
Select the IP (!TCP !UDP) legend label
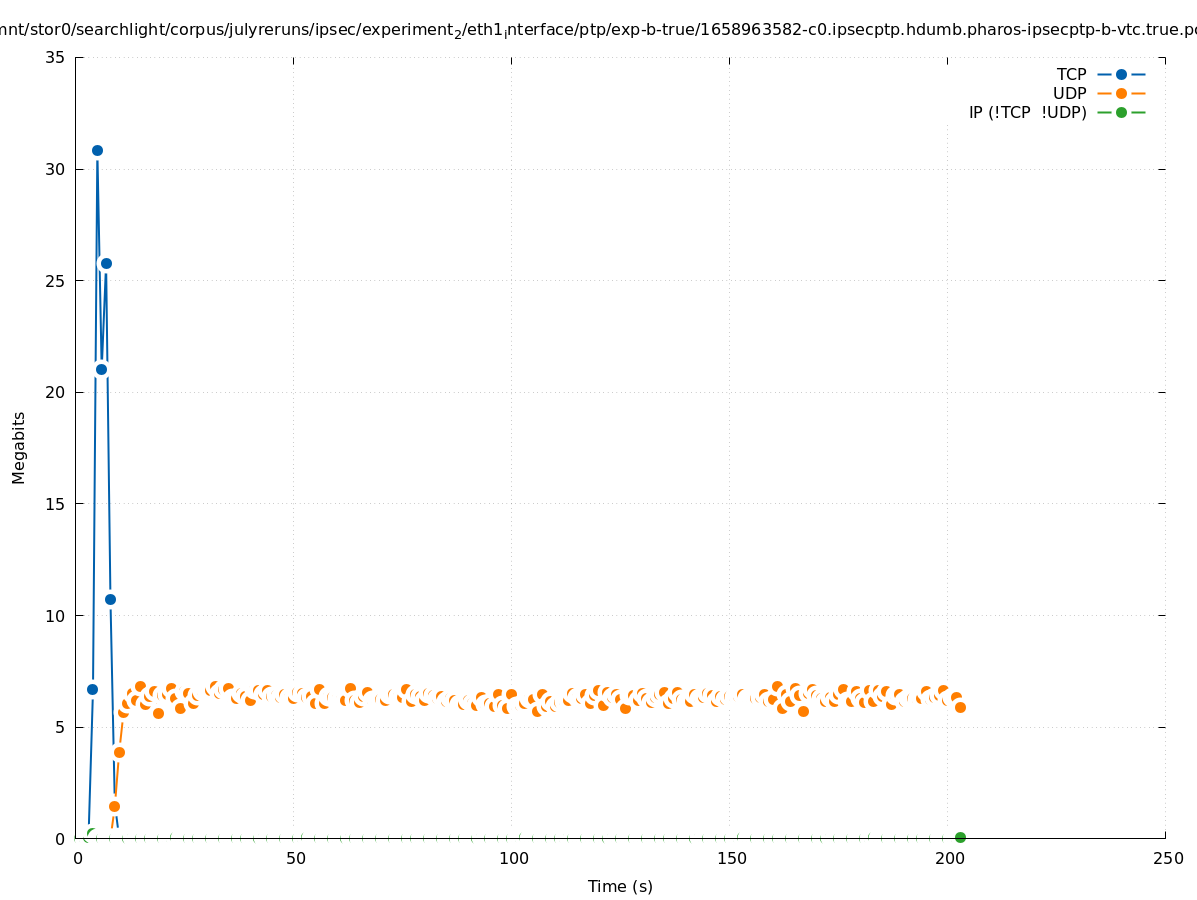tap(1027, 112)
